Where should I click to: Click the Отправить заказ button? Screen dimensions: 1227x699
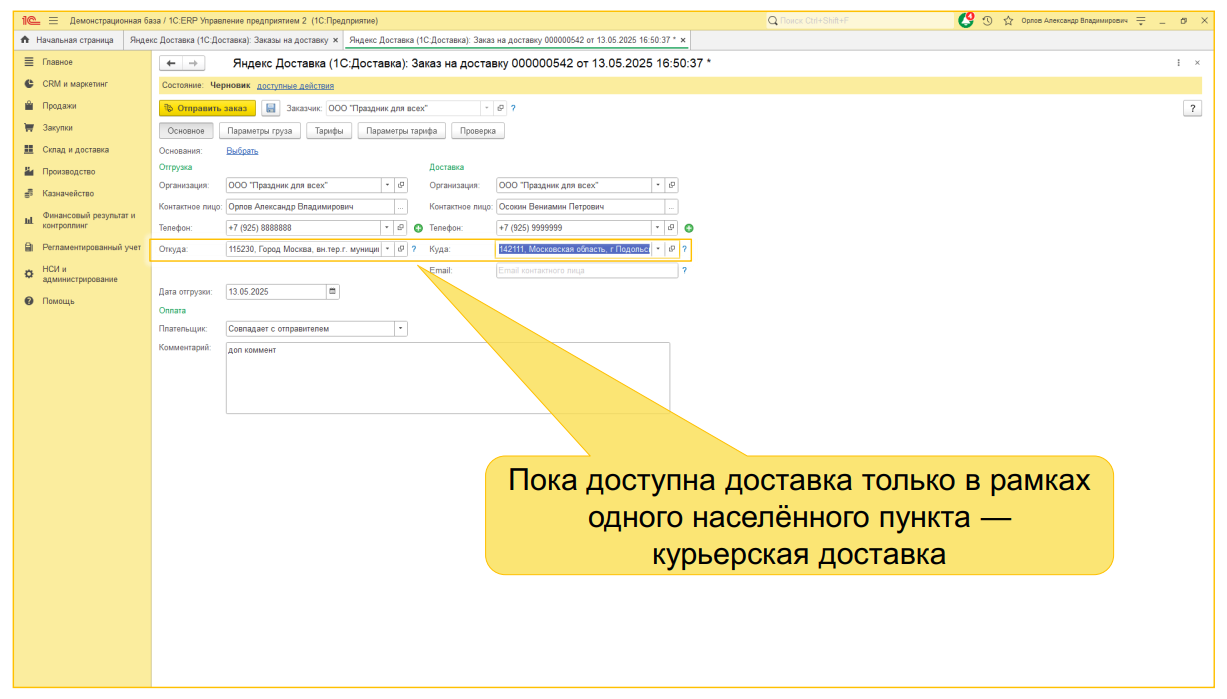(207, 108)
